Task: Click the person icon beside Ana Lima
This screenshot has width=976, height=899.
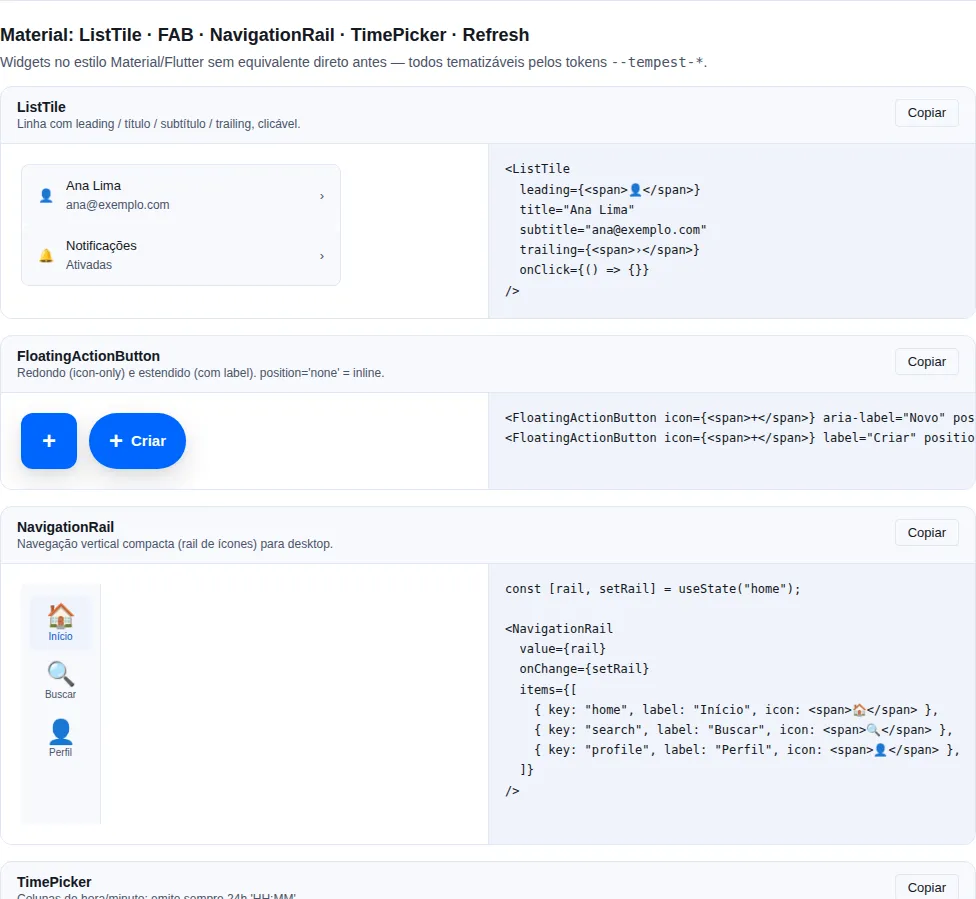Action: click(46, 195)
